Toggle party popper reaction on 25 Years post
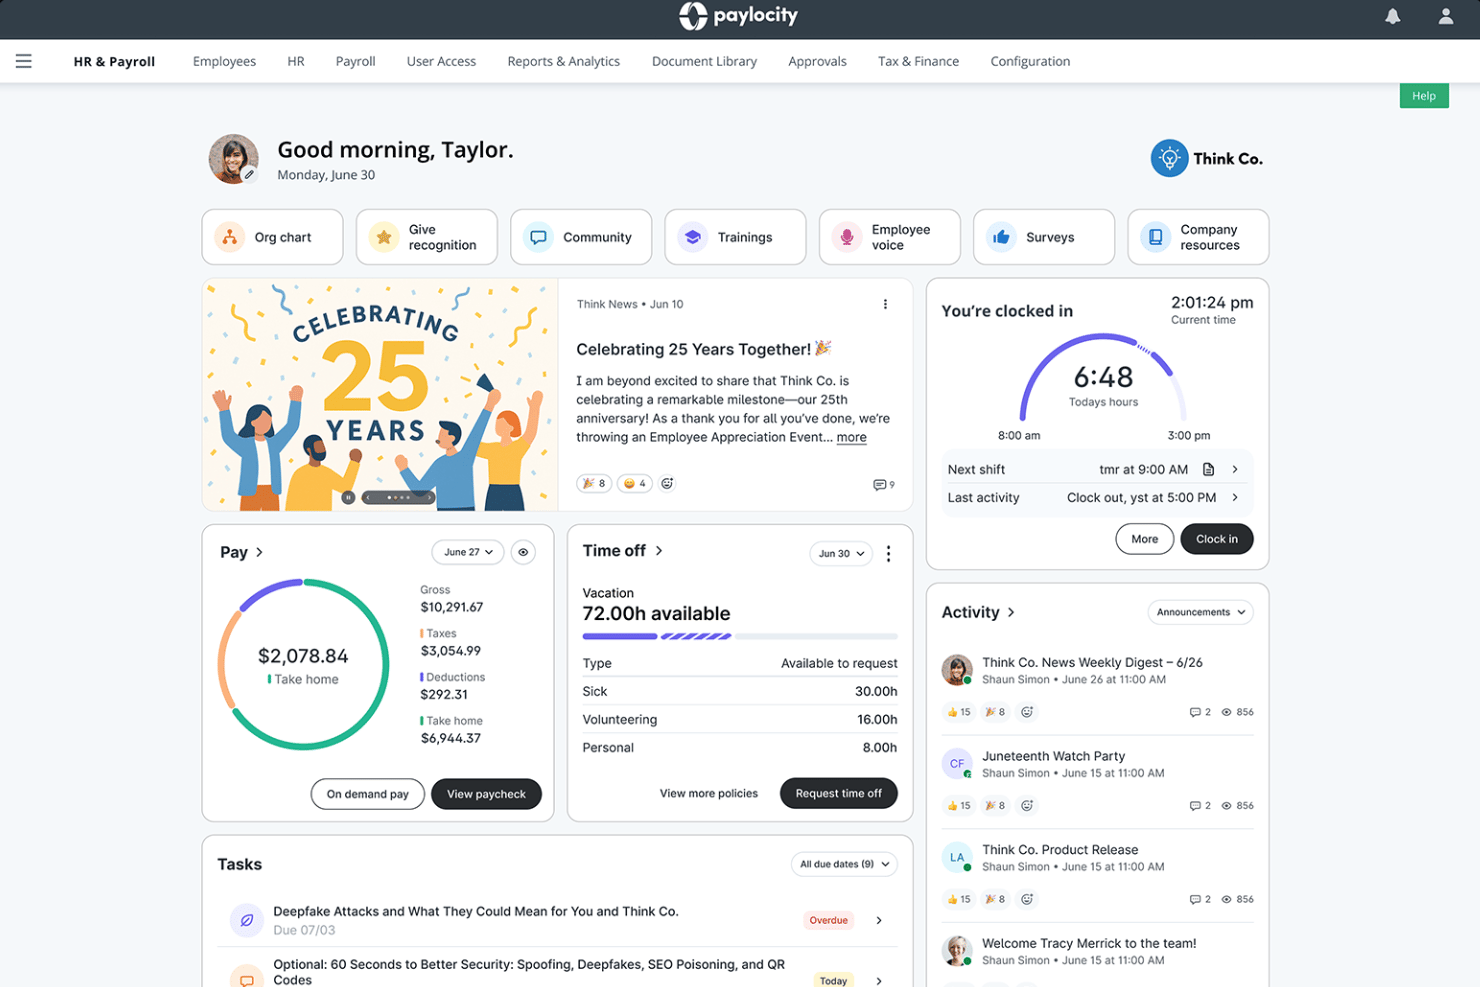The width and height of the screenshot is (1480, 987). 594,483
